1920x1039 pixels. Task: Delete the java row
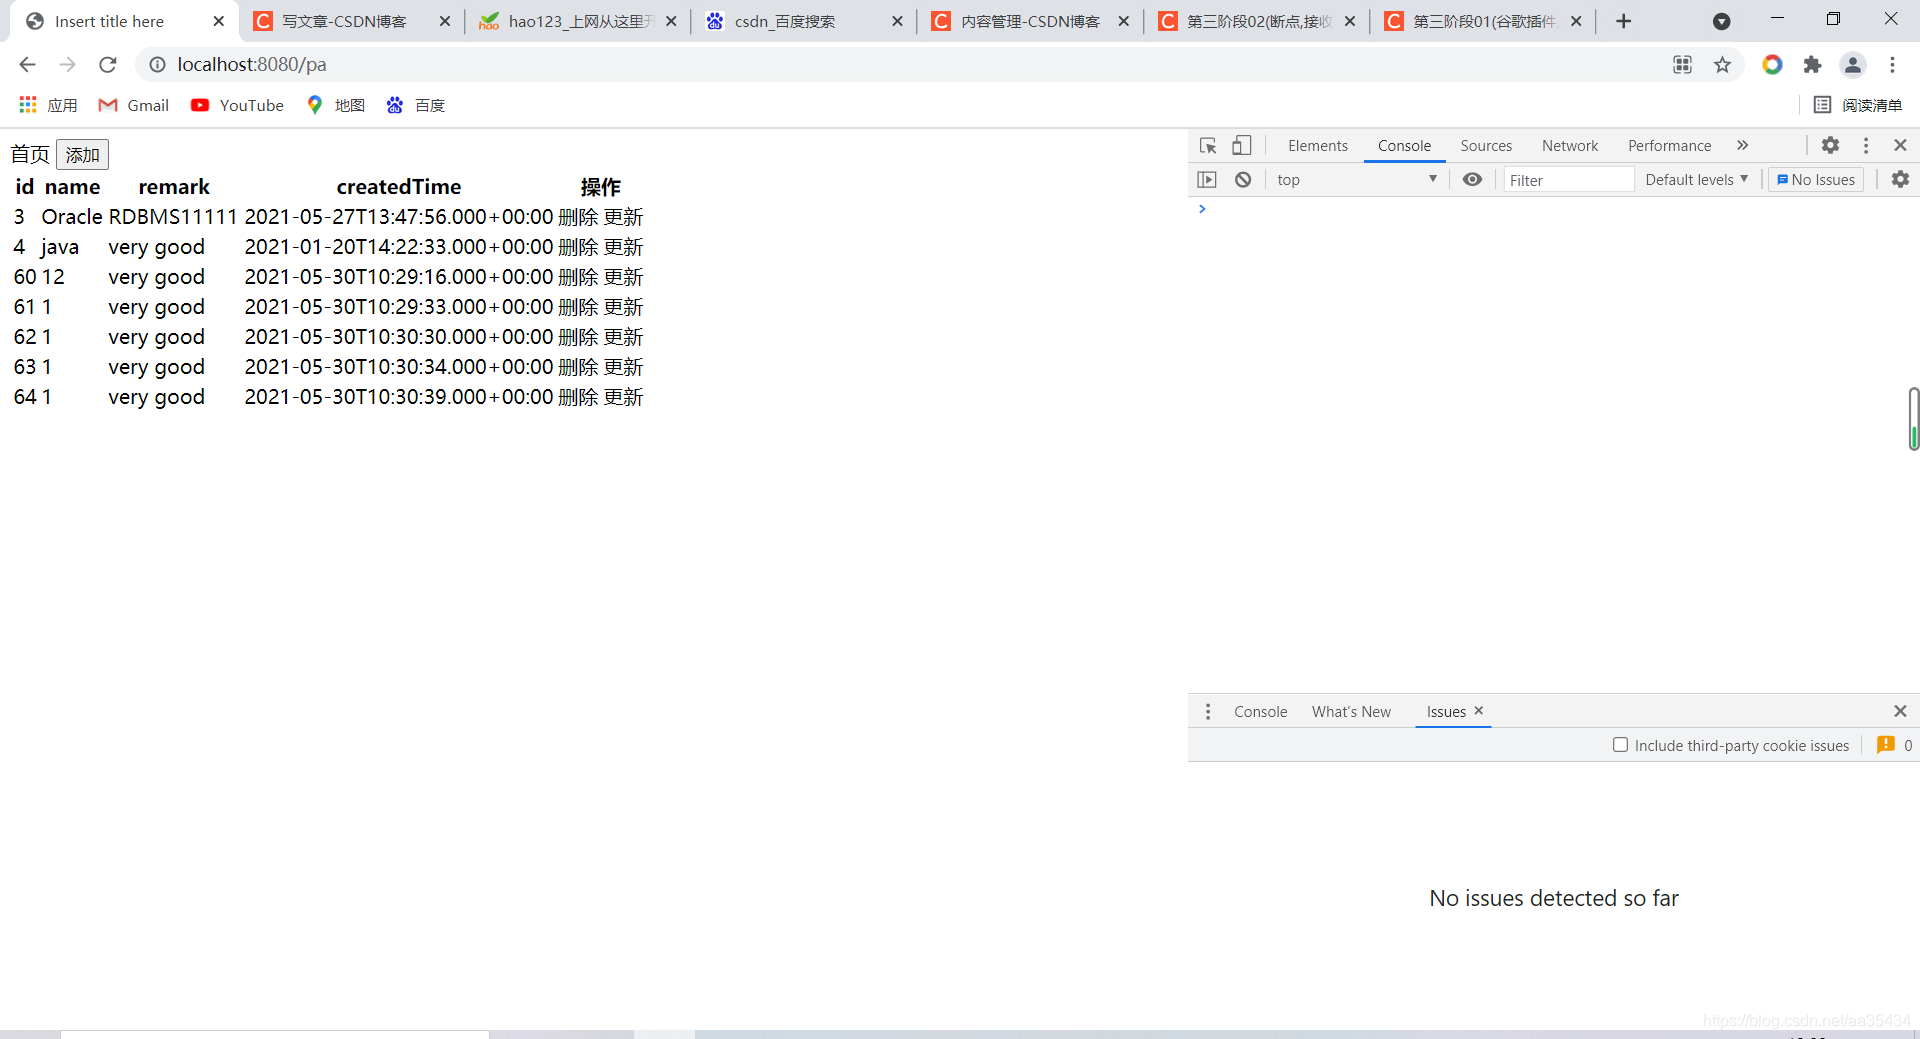[x=578, y=247]
